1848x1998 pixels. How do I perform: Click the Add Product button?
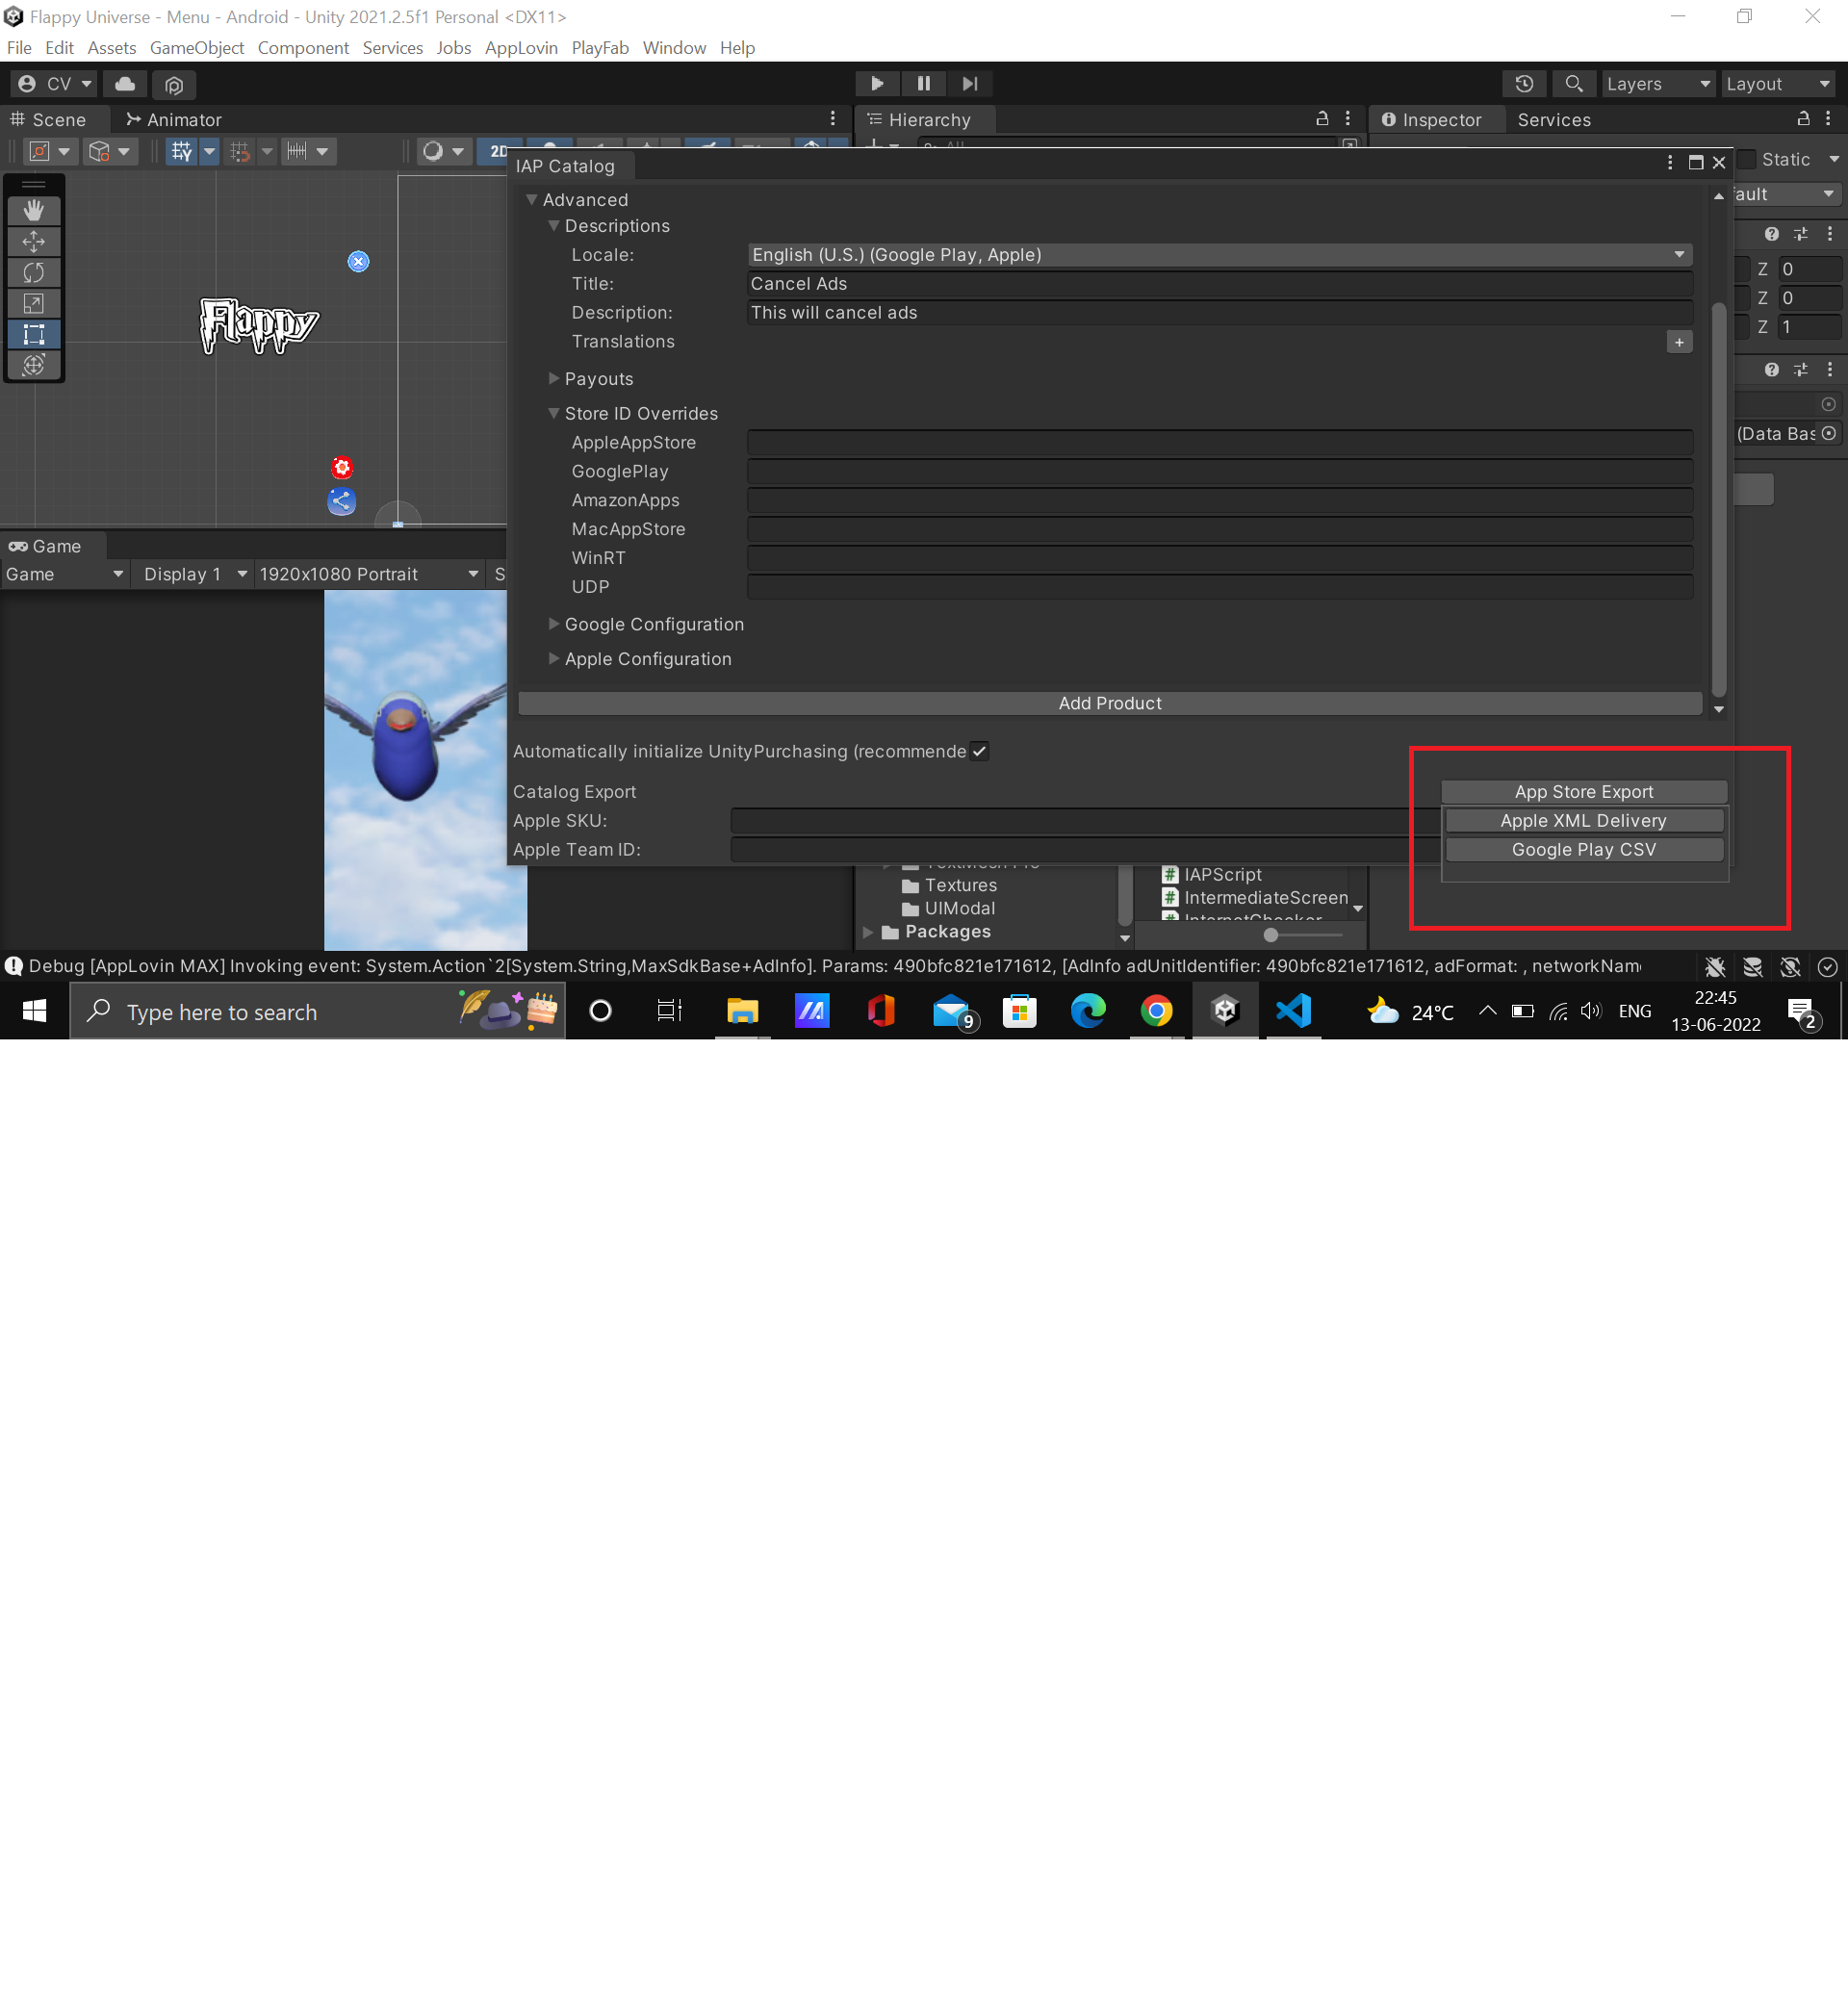(1110, 704)
